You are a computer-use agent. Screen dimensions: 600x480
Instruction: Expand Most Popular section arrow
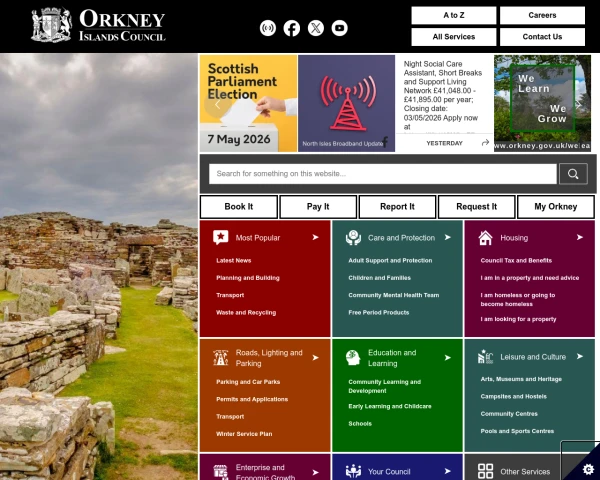(x=315, y=237)
